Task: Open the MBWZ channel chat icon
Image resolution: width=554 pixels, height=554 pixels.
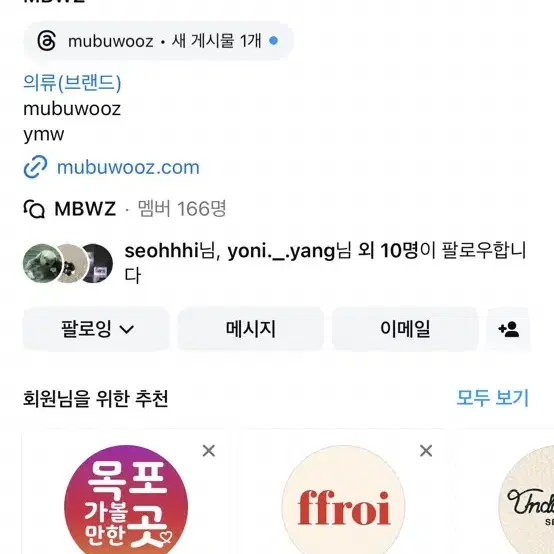Action: (34, 209)
